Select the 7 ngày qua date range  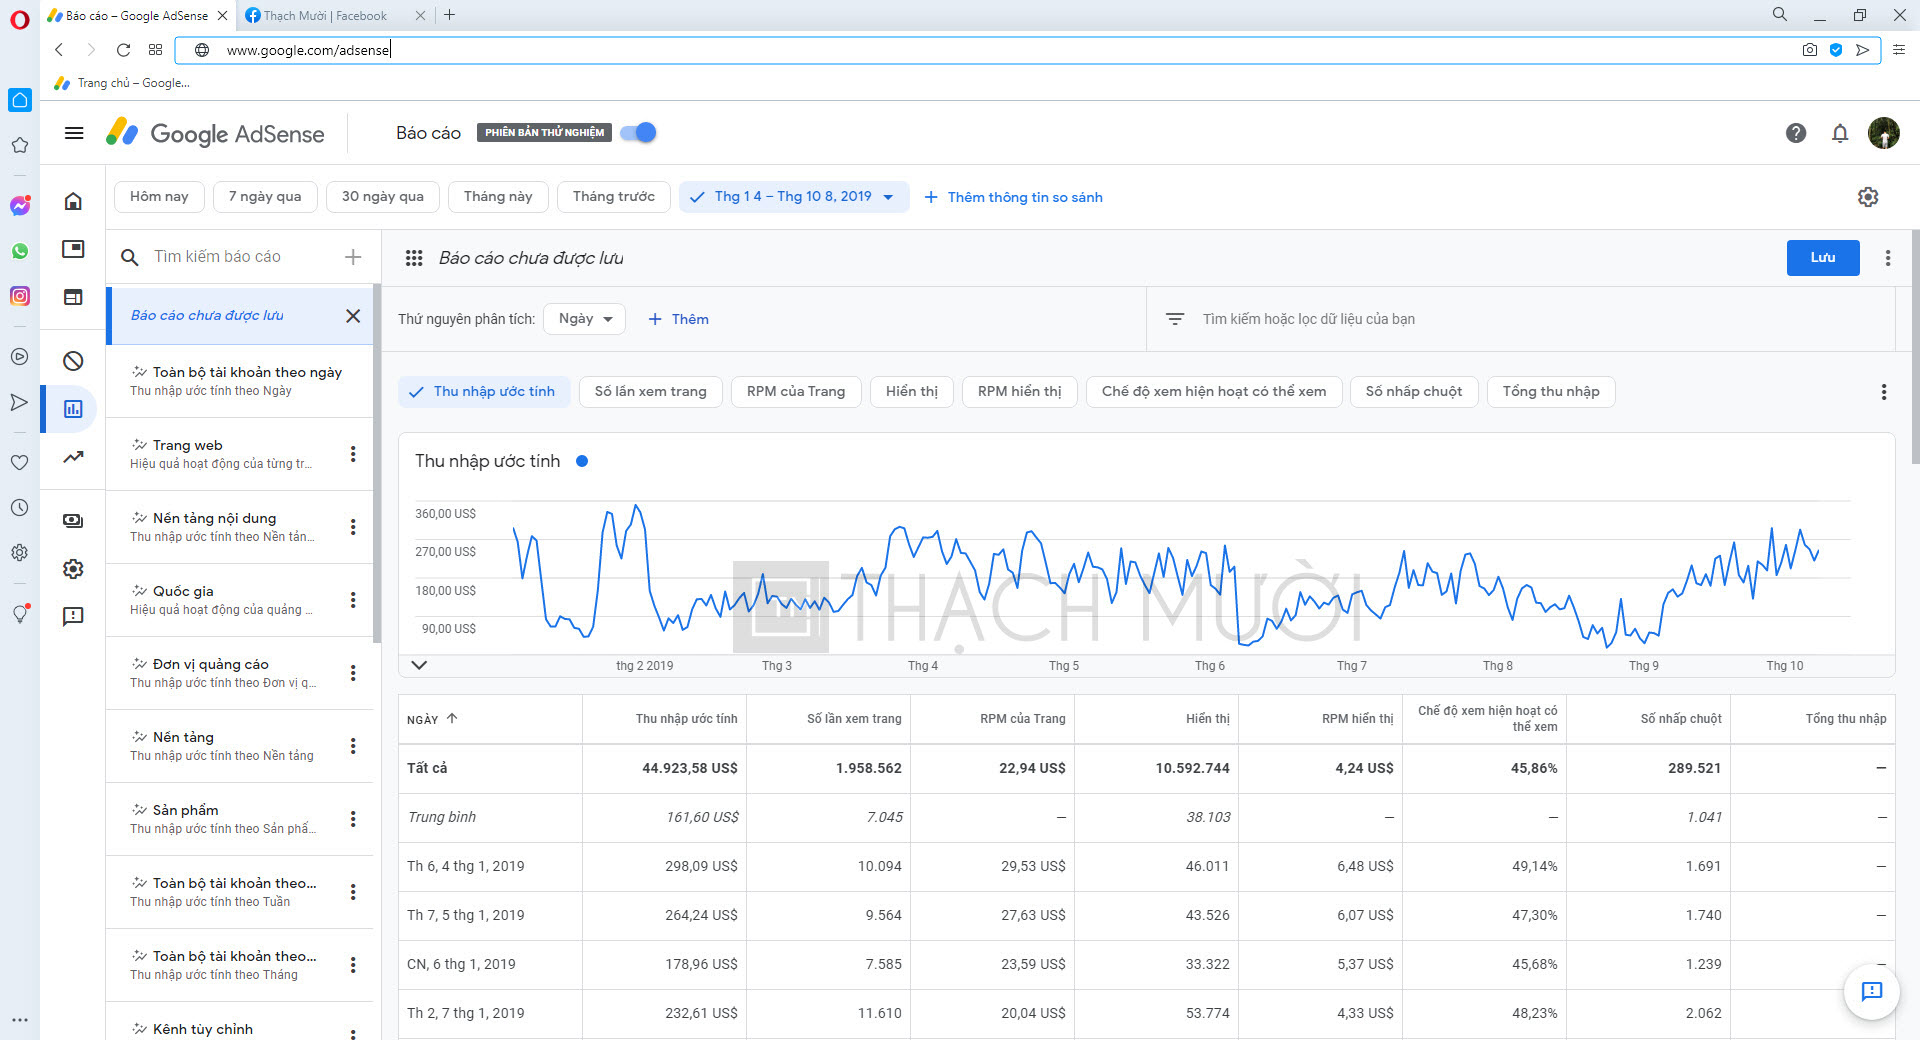point(265,197)
